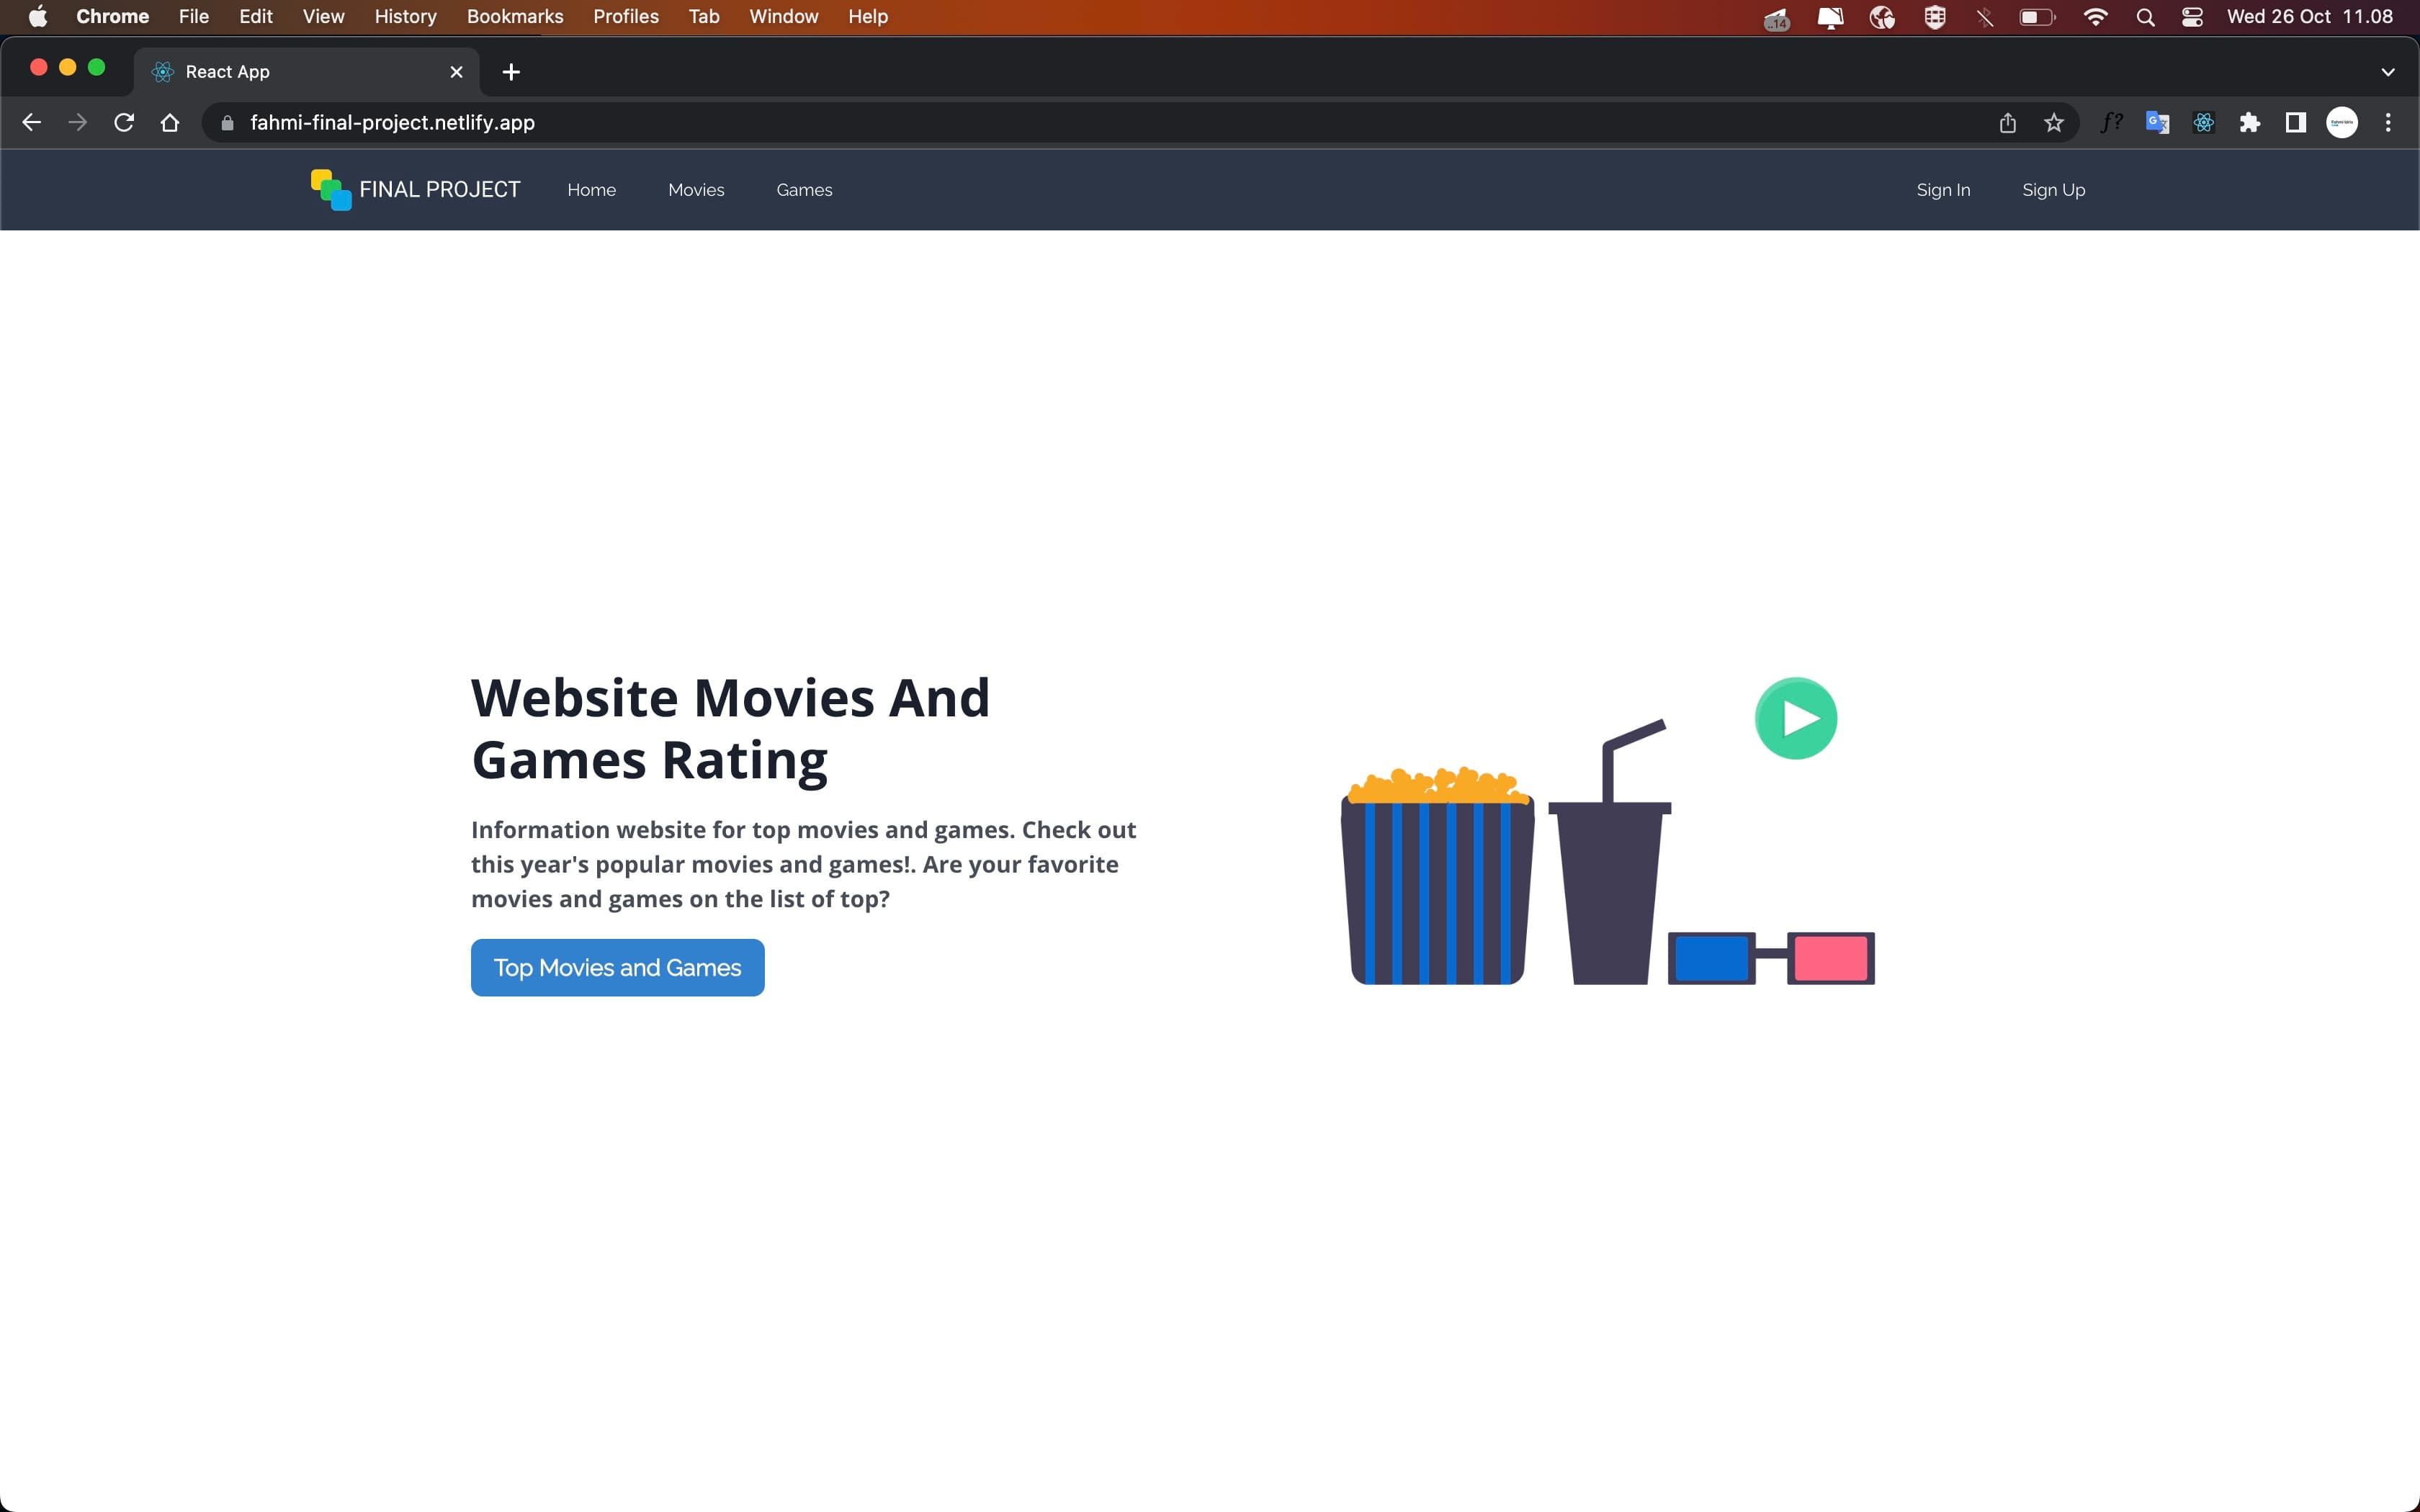
Task: Open the Bookmarks menu
Action: pyautogui.click(x=515, y=17)
